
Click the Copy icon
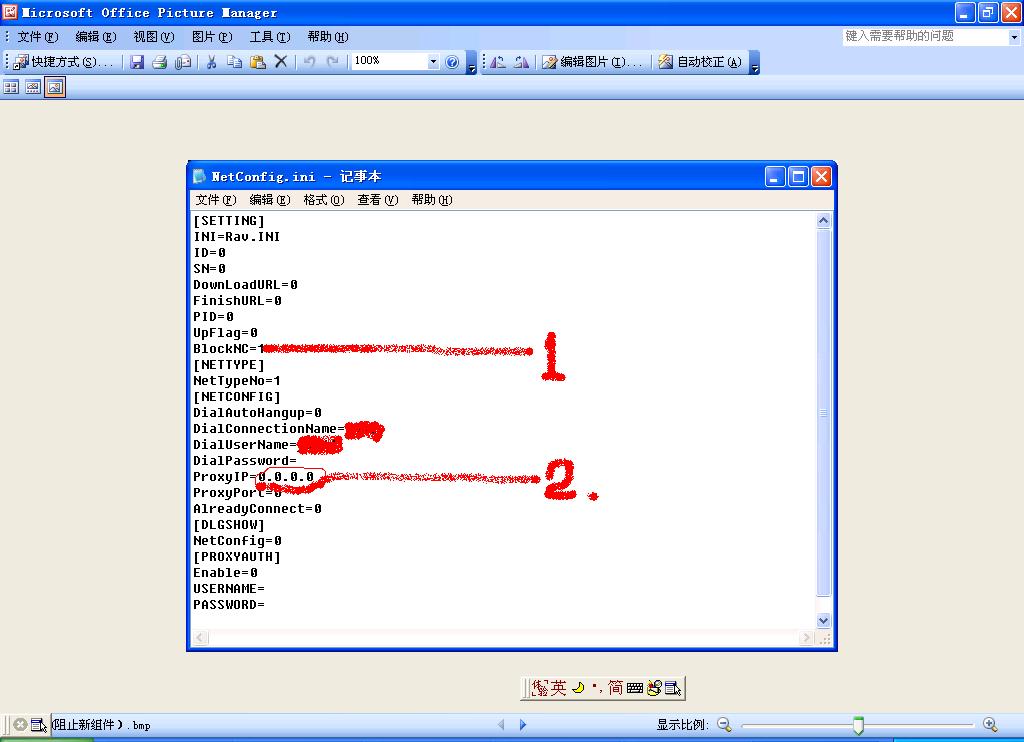point(234,62)
